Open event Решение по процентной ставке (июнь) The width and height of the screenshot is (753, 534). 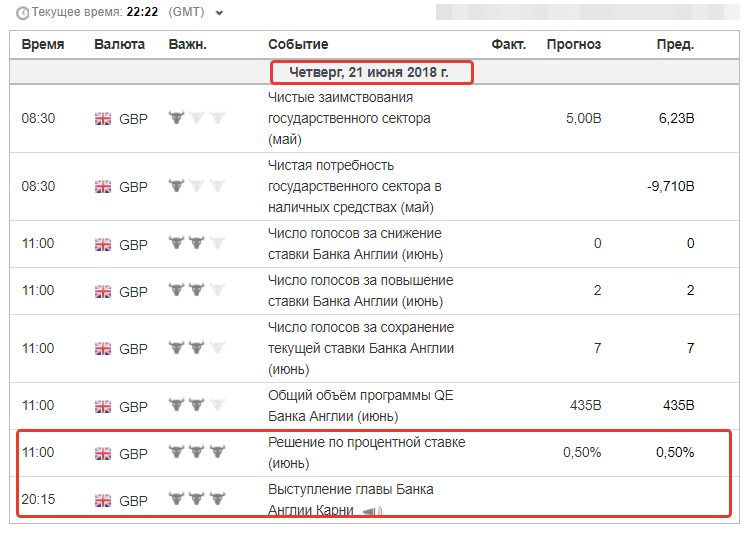coord(366,452)
